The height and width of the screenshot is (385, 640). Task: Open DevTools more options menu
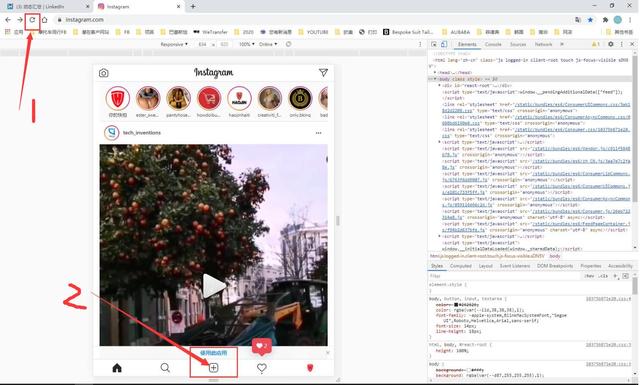point(622,44)
